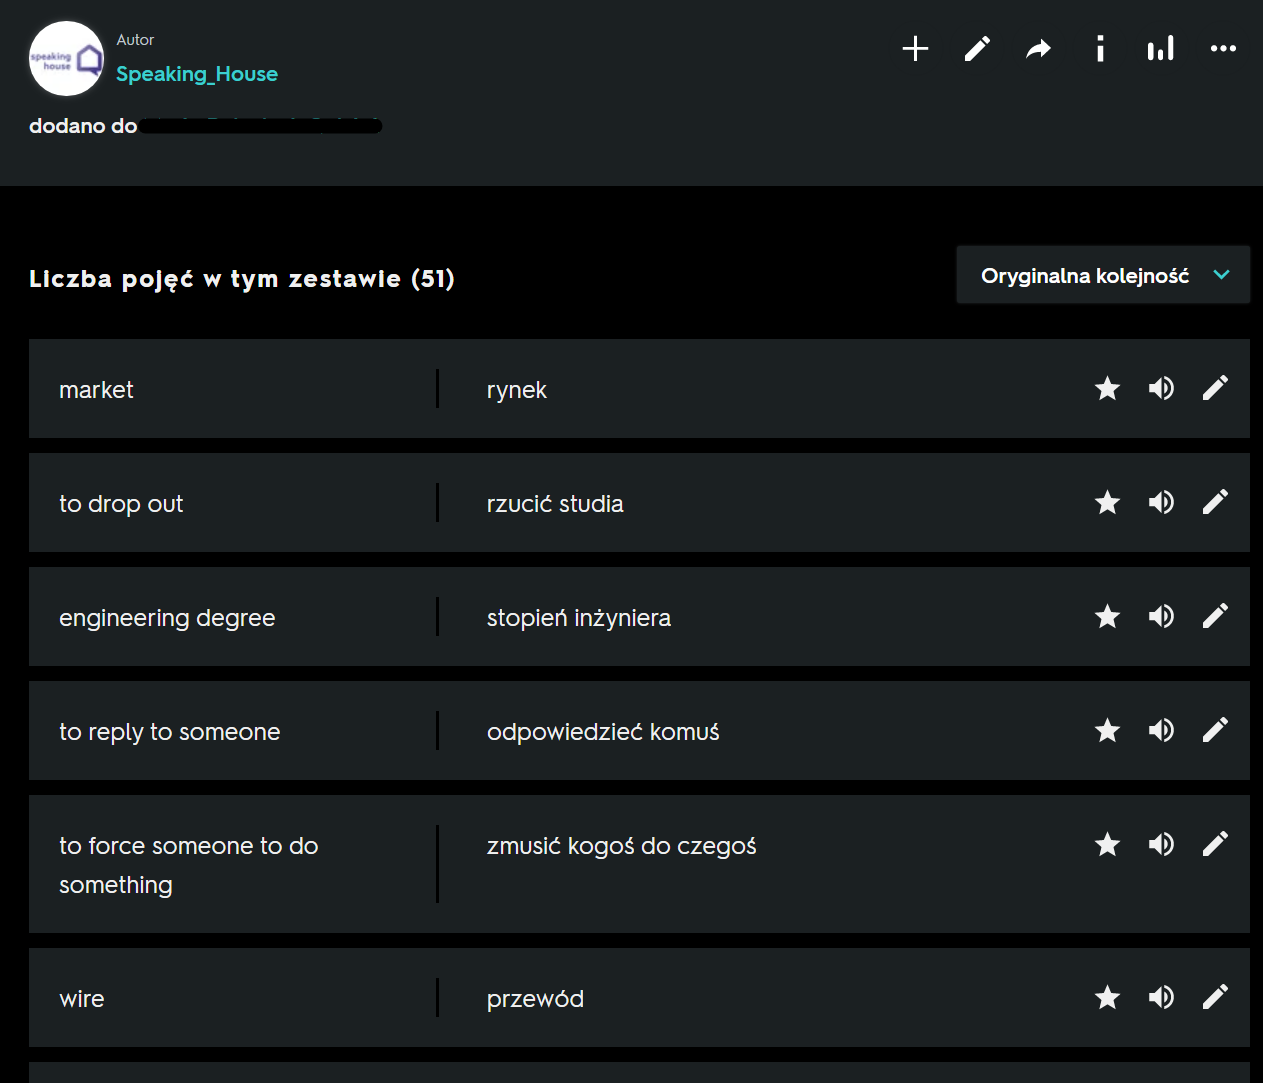Play audio for the 'market' term
This screenshot has height=1083, width=1263.
[1161, 388]
